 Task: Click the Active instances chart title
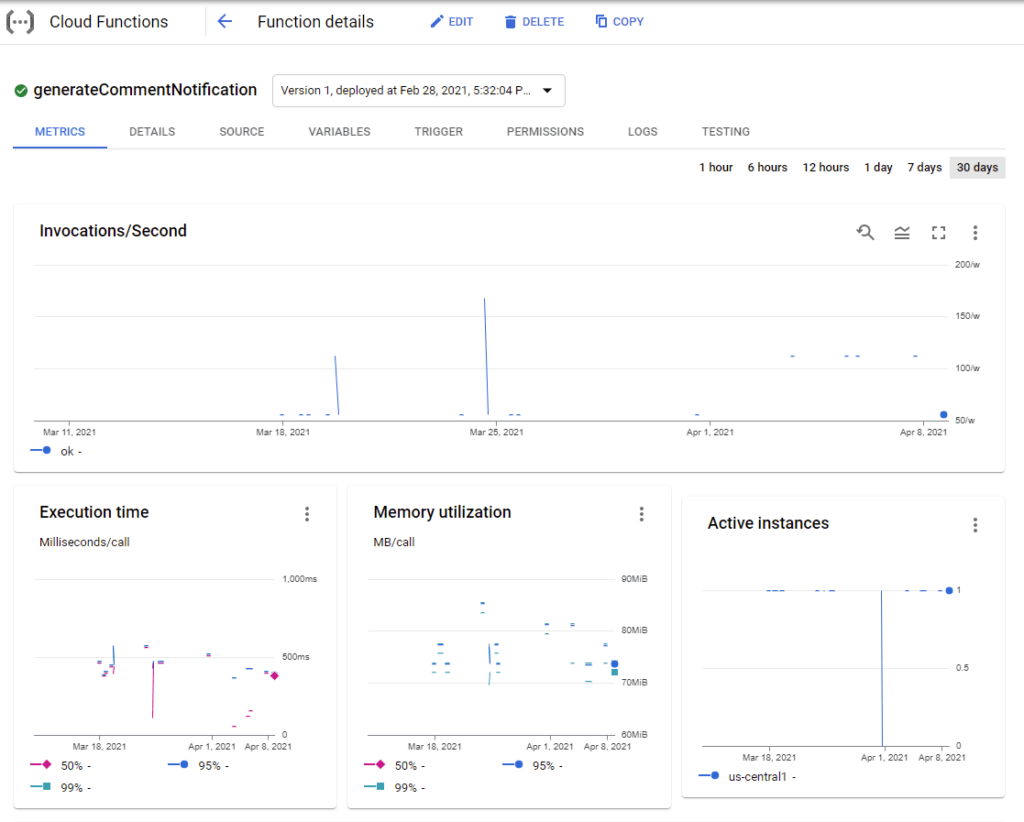coord(768,524)
